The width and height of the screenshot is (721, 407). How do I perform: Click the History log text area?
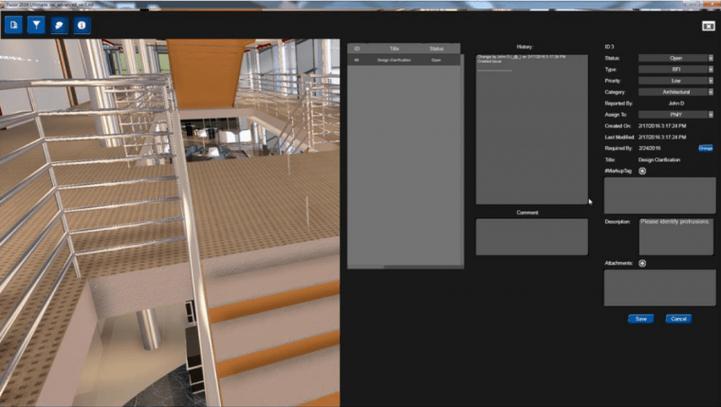point(532,130)
